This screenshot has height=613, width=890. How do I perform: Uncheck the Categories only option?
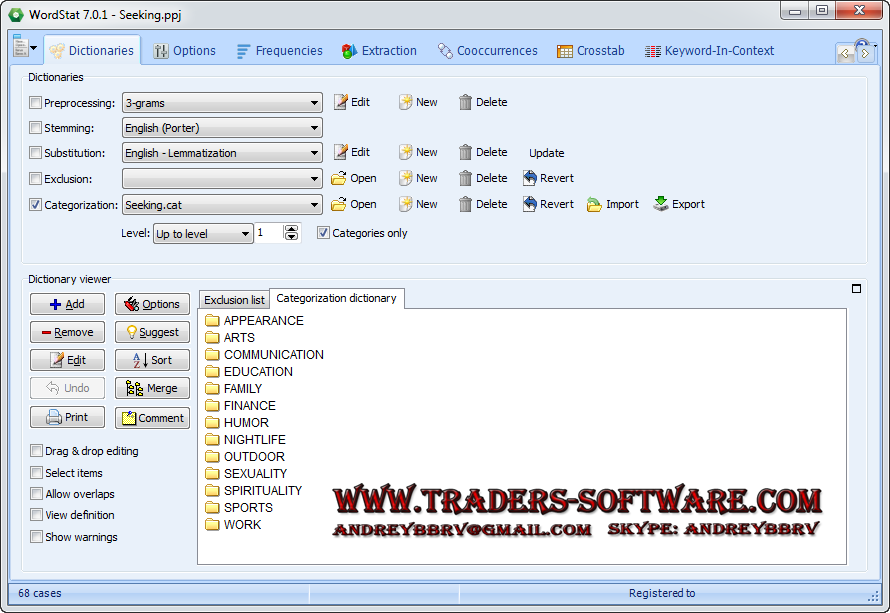[x=323, y=233]
